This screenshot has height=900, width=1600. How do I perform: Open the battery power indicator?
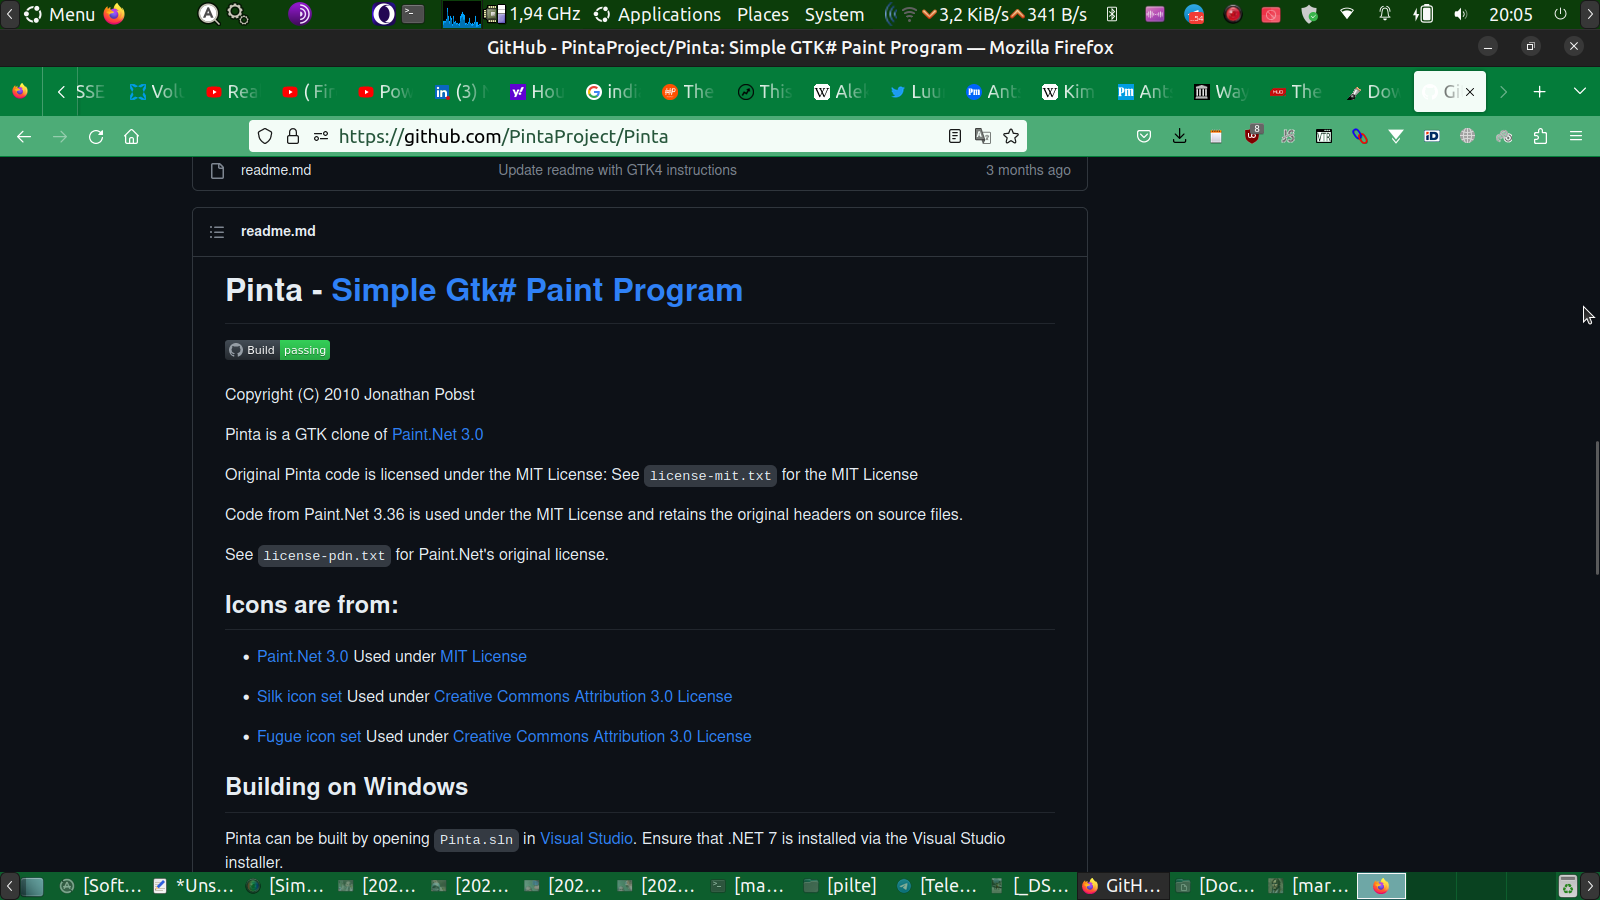pos(1423,14)
